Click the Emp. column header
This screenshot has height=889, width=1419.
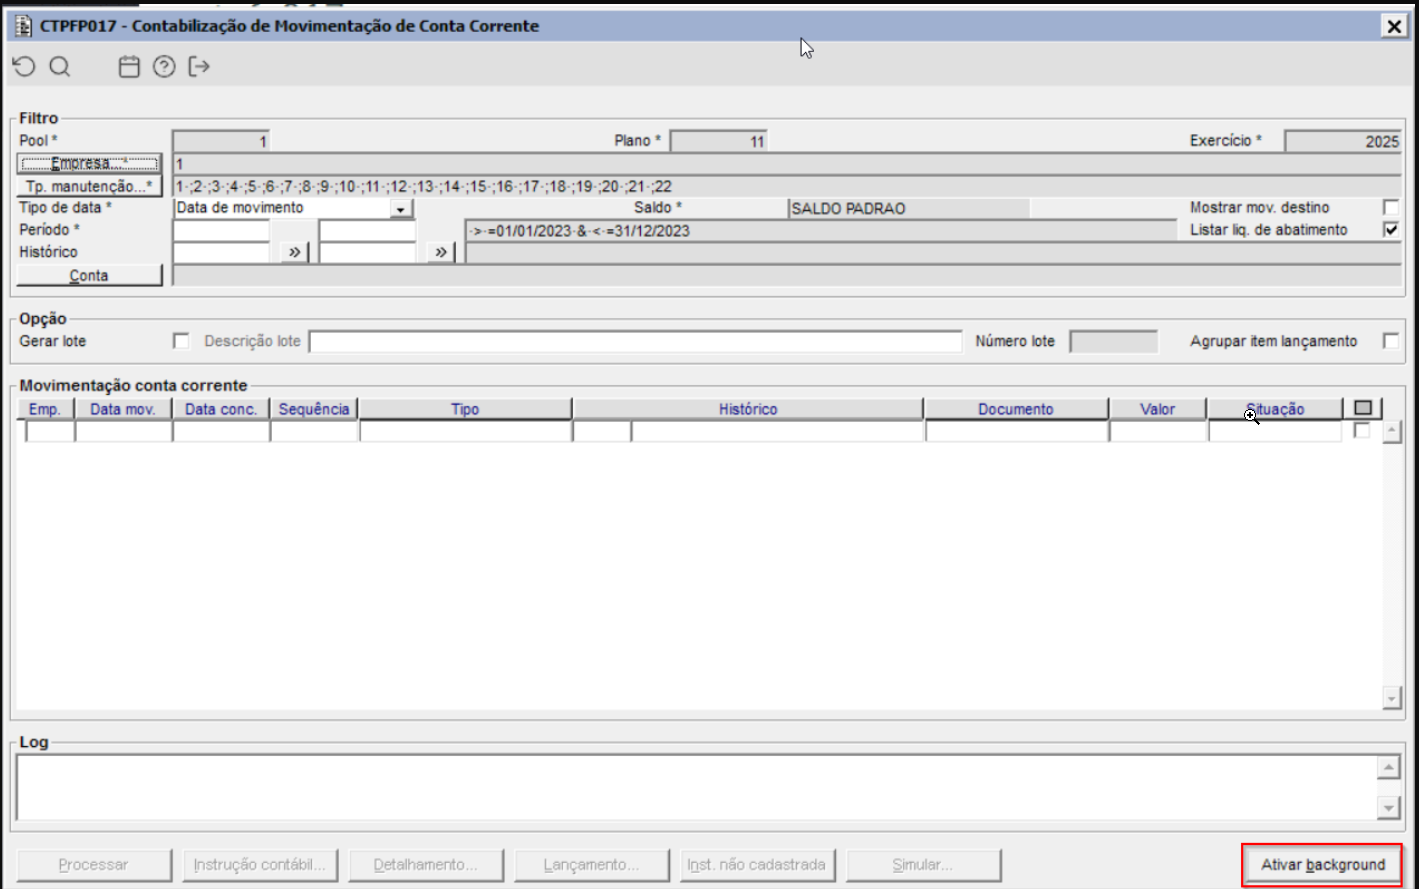[x=45, y=409]
